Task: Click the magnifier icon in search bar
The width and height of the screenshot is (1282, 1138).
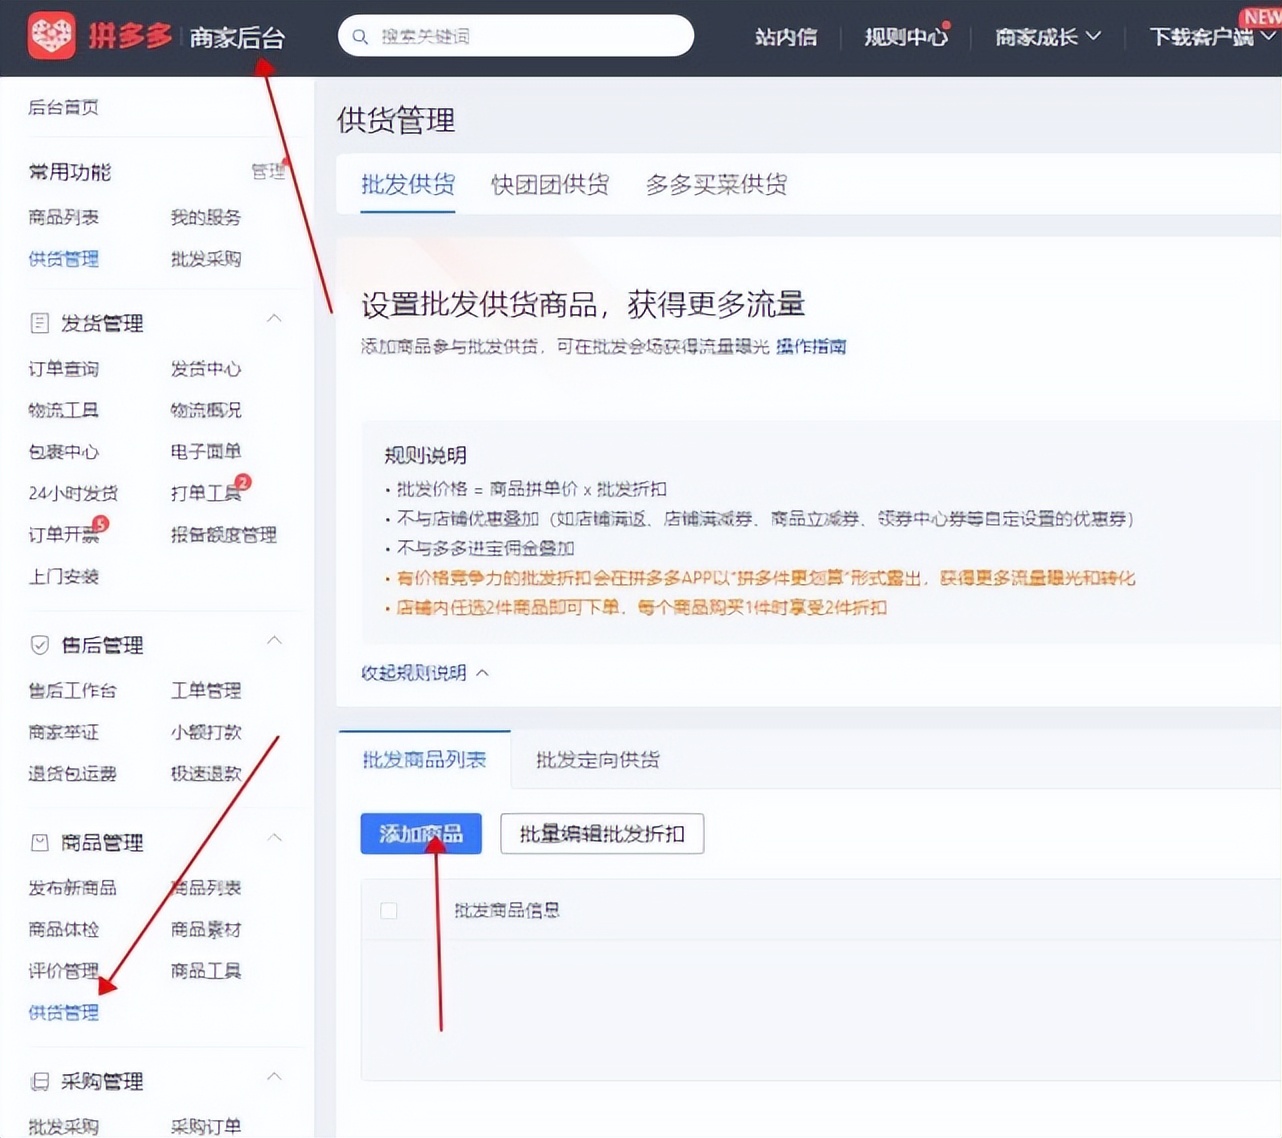Action: (360, 36)
